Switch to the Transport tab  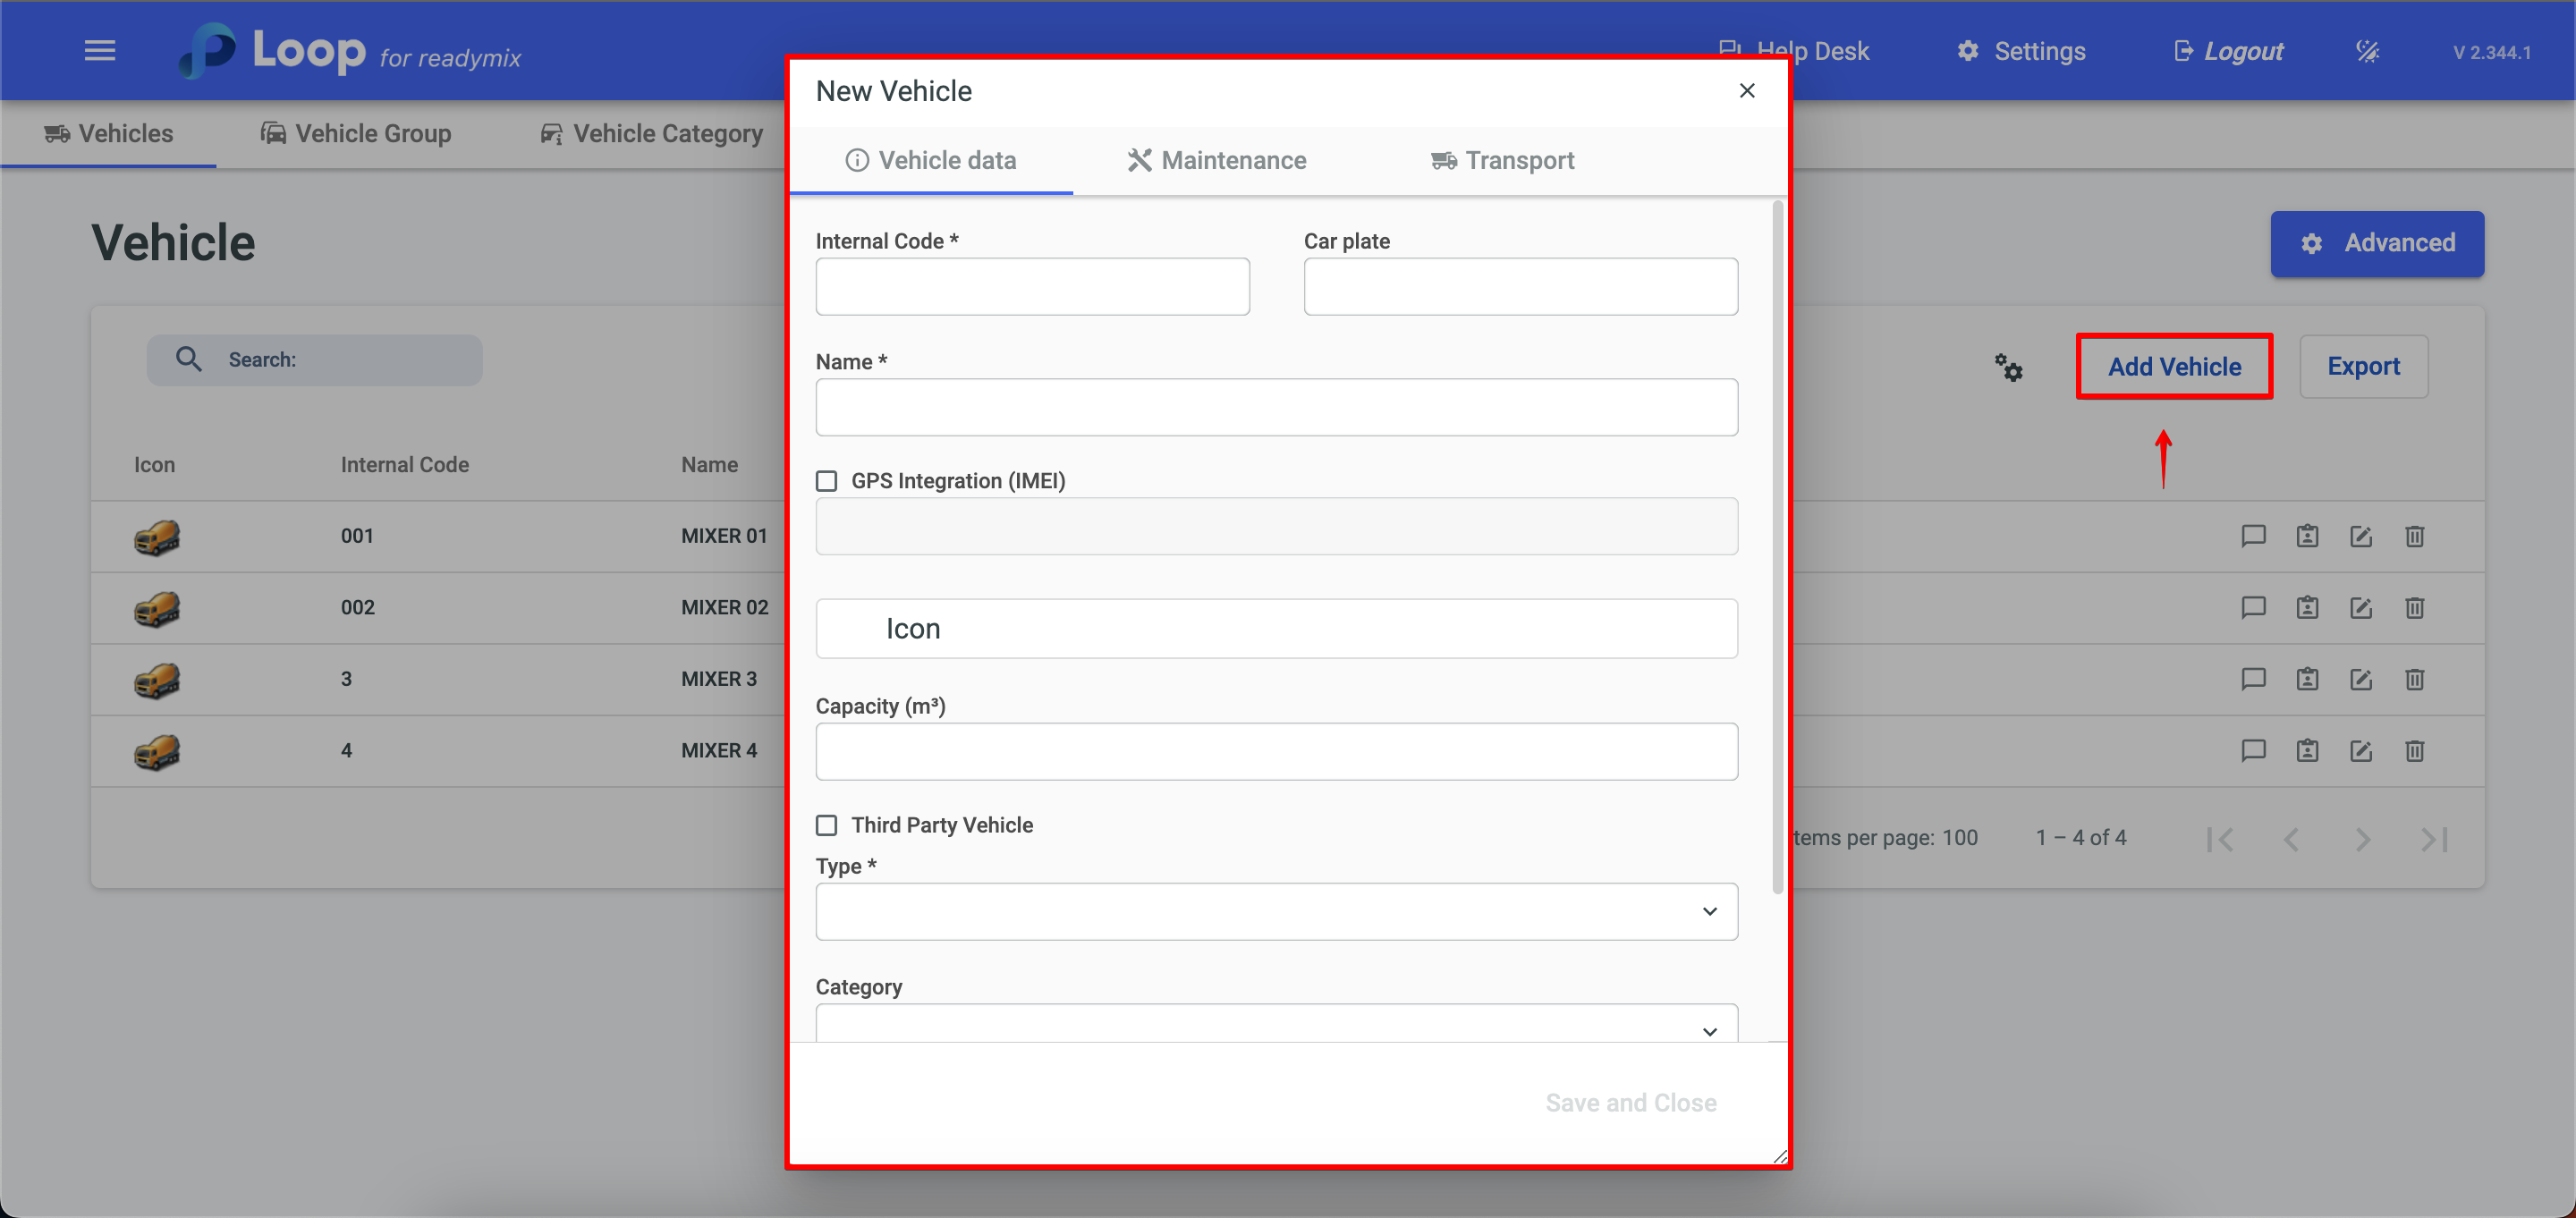click(x=1502, y=160)
